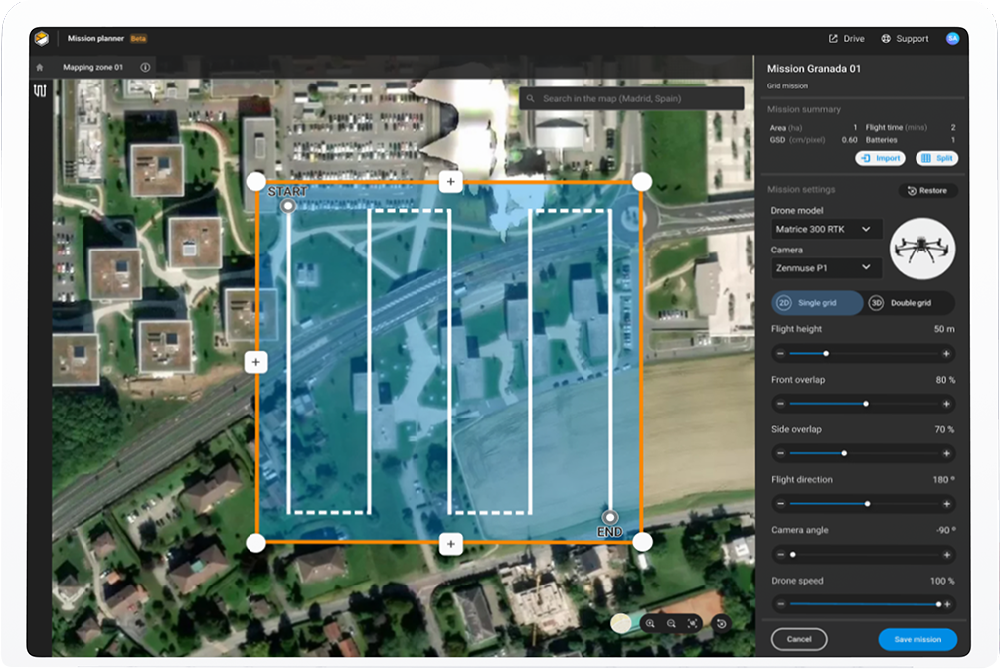This screenshot has width=1000, height=669.
Task: Fit mission area to view icon
Action: click(x=693, y=623)
